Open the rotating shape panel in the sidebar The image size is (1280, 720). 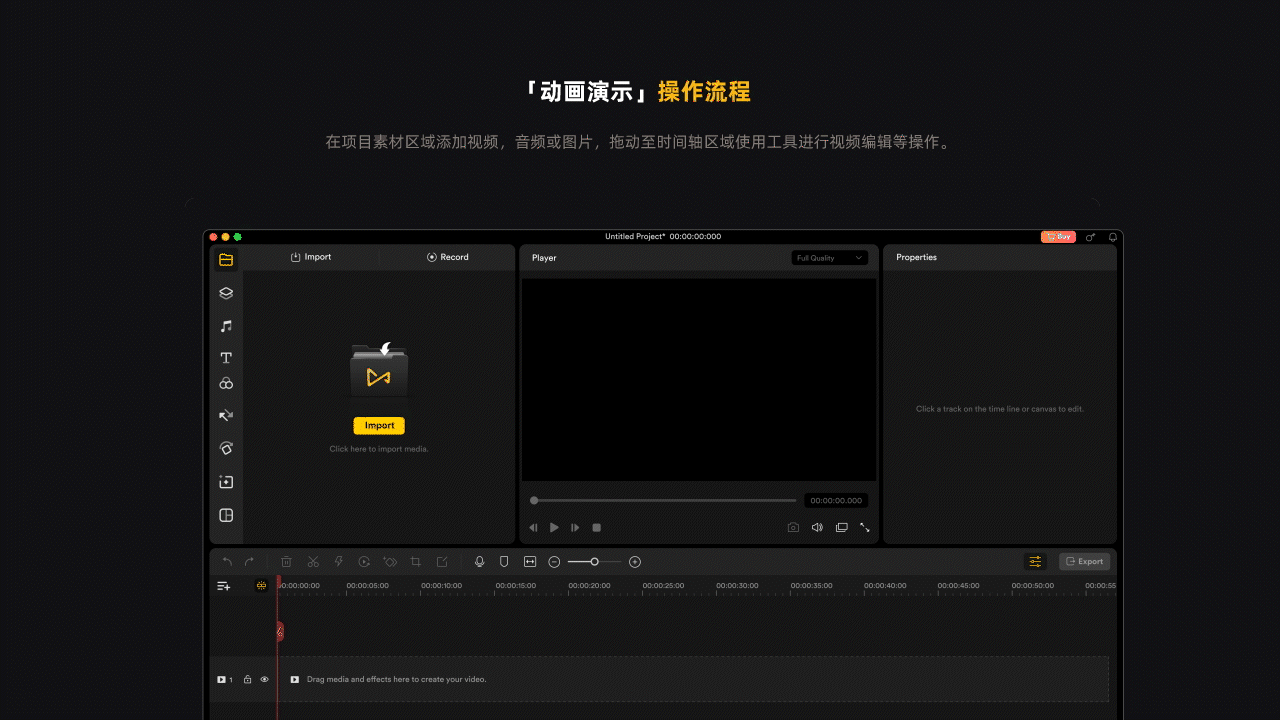tap(226, 449)
